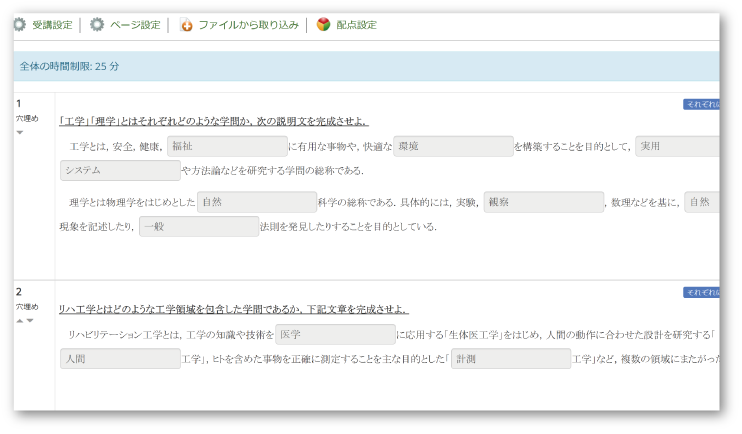Click the 環境 answer field

[453, 146]
